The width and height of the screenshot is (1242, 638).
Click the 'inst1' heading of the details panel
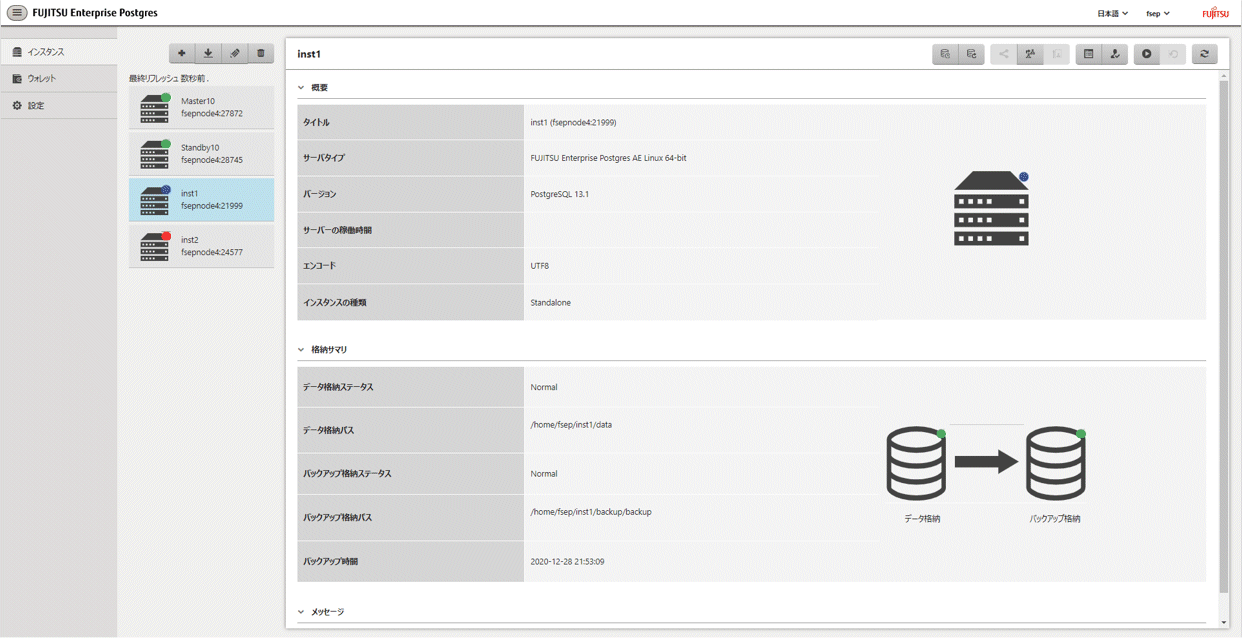click(309, 54)
